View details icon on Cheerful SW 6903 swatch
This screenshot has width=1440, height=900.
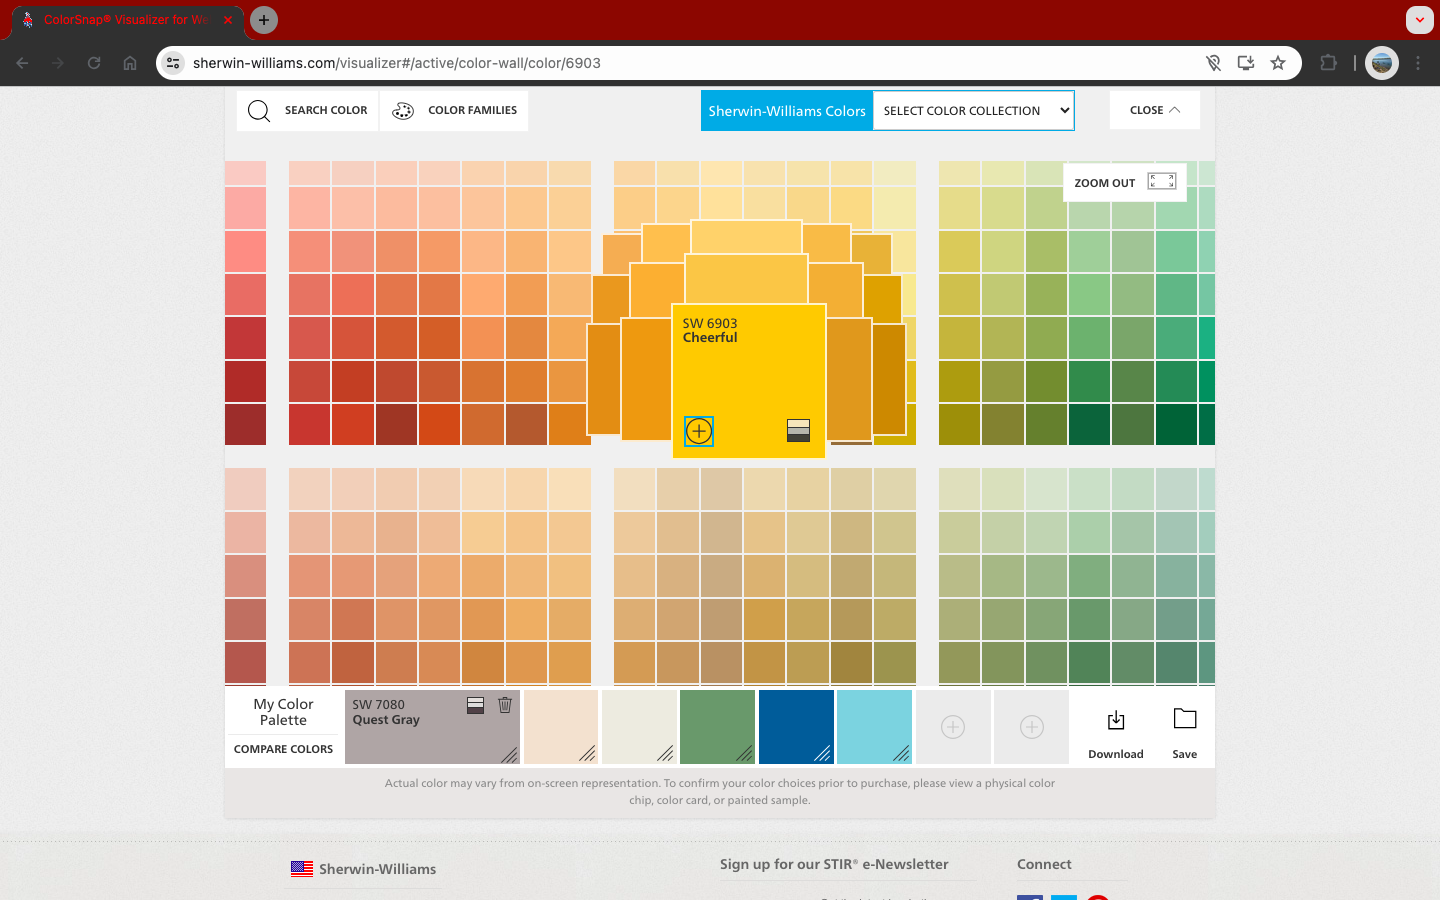[798, 430]
